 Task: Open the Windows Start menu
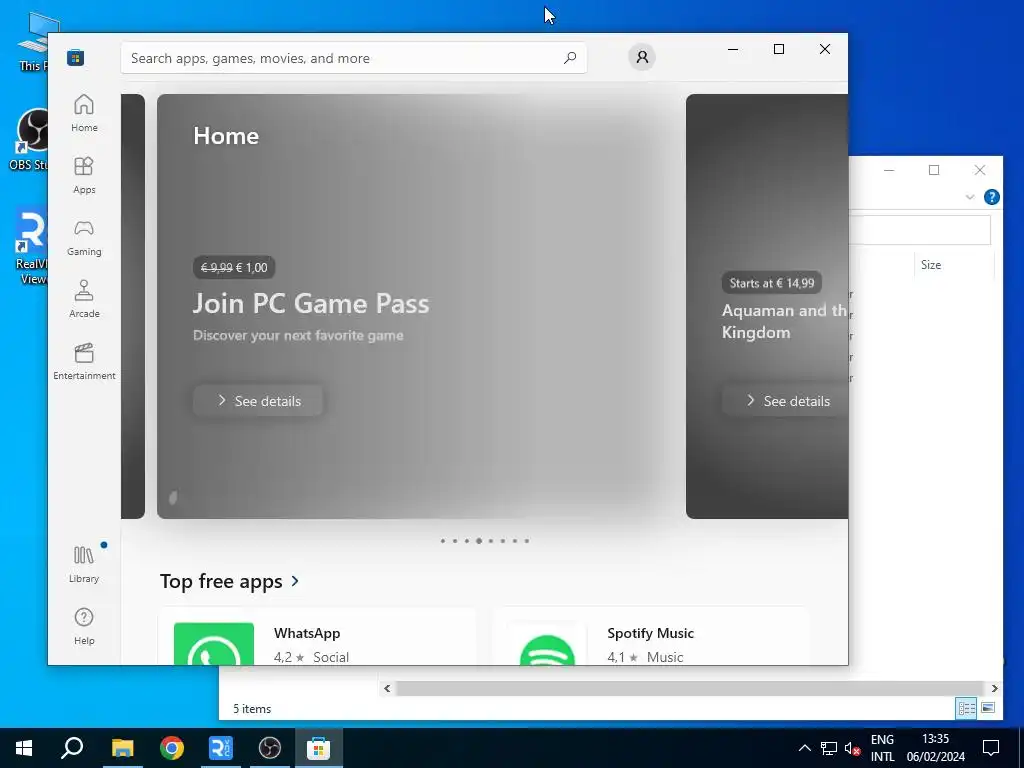point(24,748)
